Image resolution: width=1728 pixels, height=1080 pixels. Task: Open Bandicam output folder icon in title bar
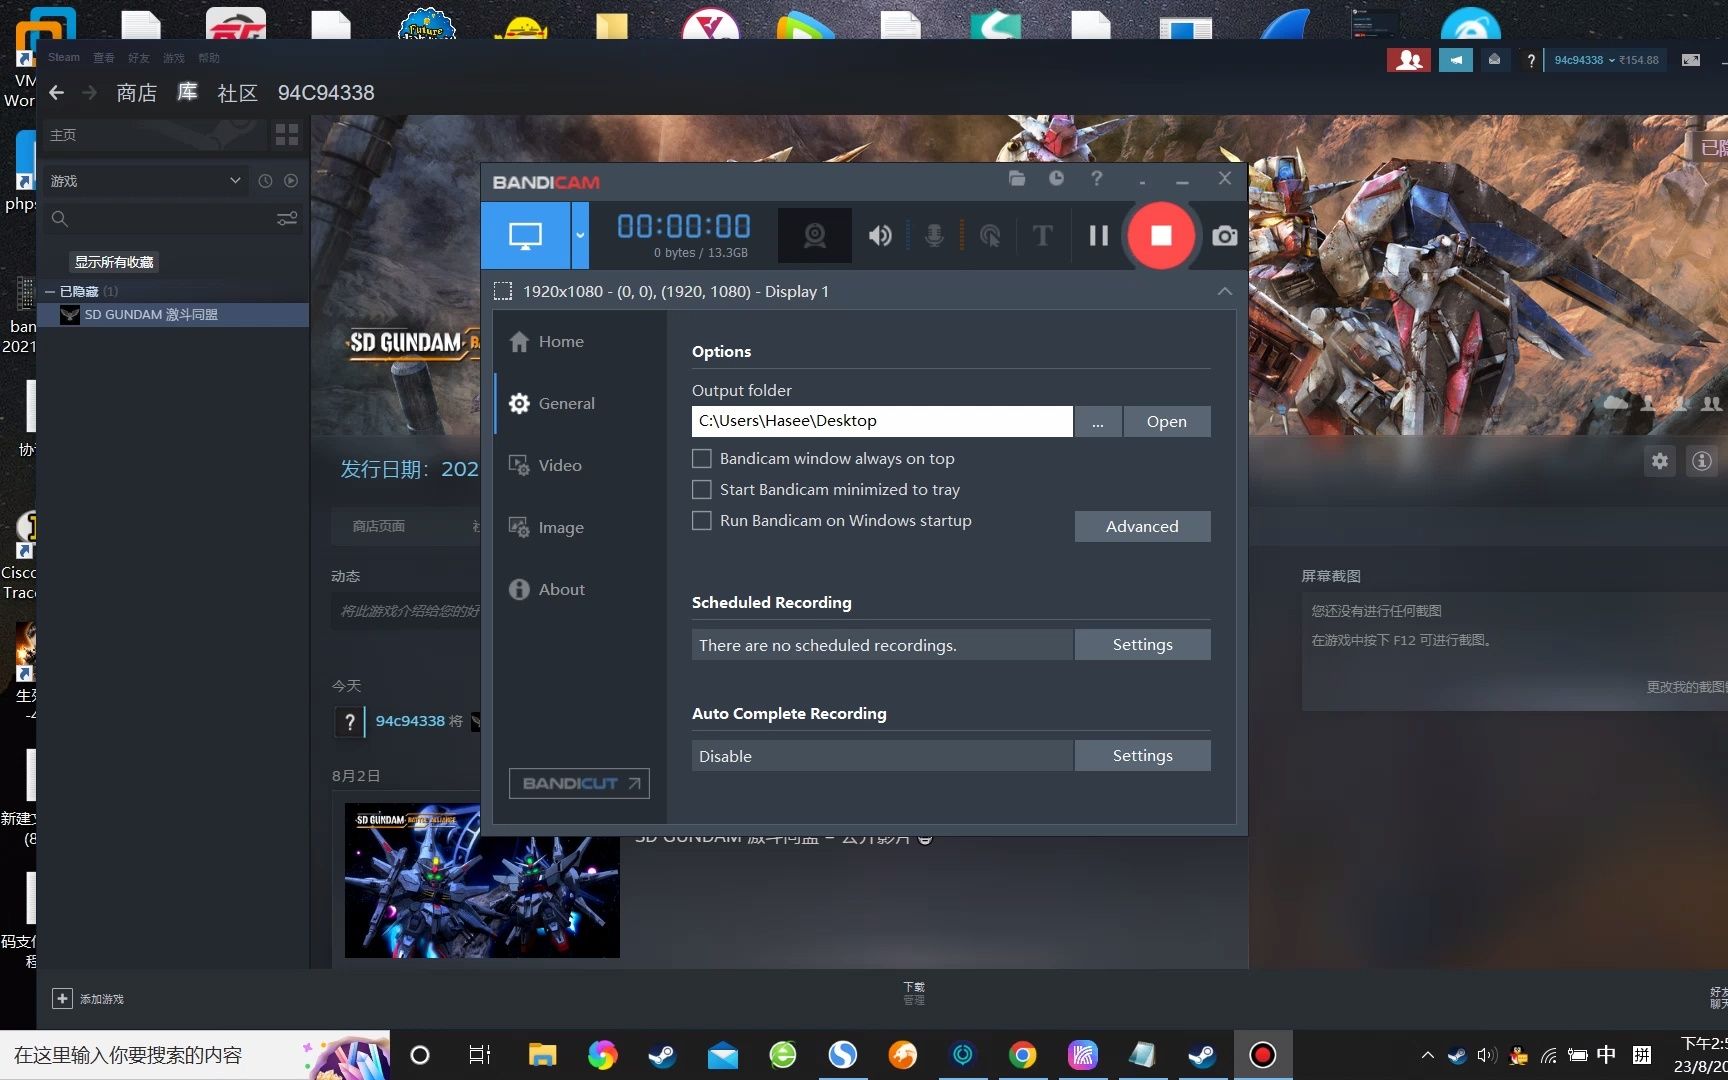[x=1017, y=179]
